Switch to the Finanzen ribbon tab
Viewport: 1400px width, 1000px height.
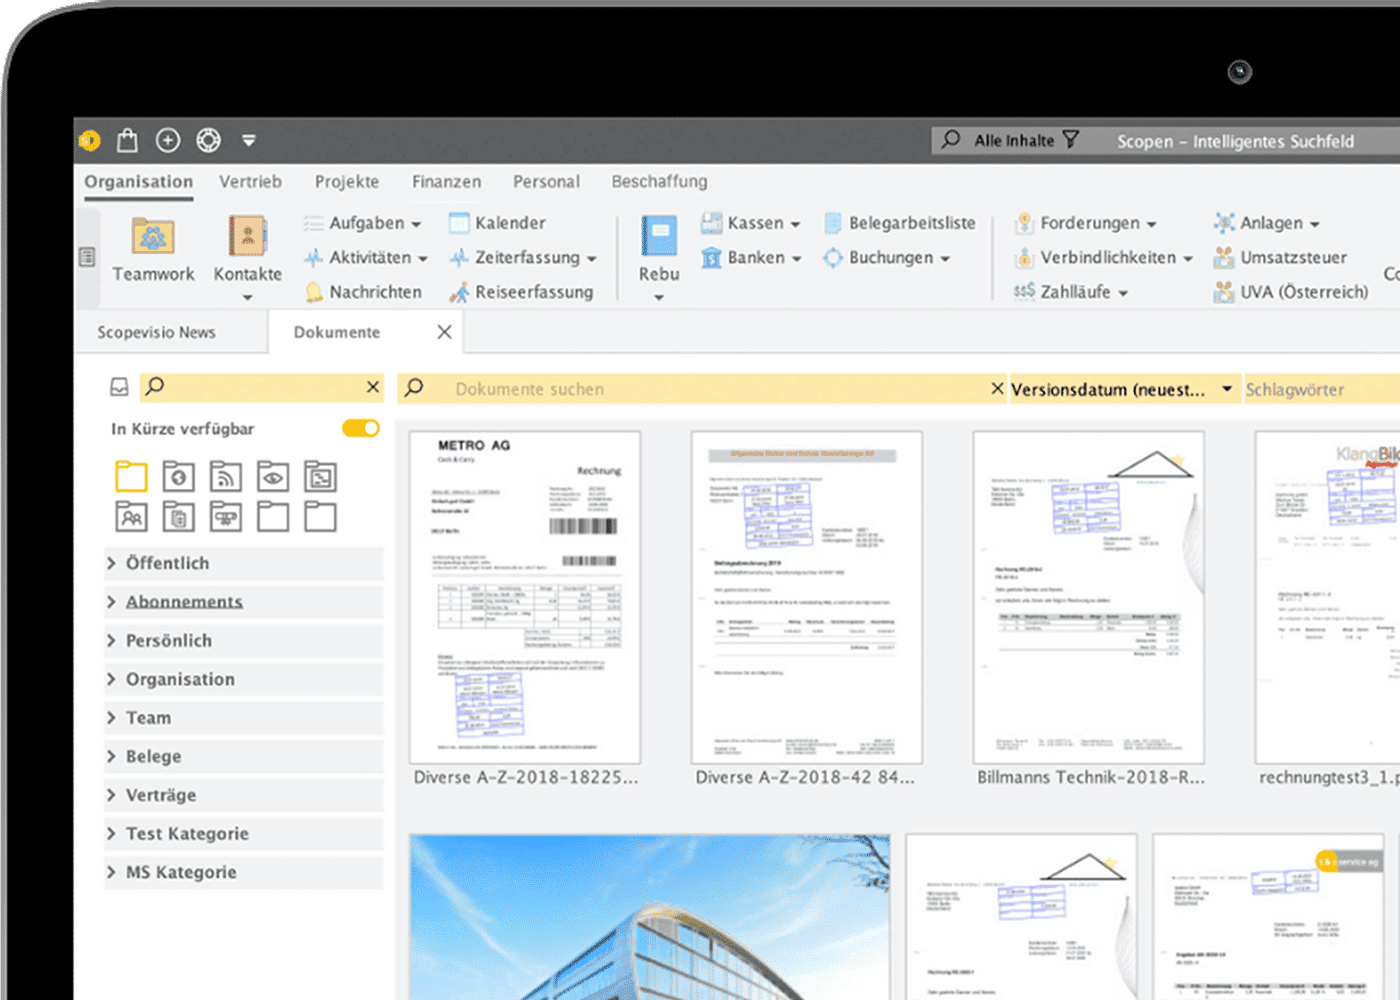(446, 182)
